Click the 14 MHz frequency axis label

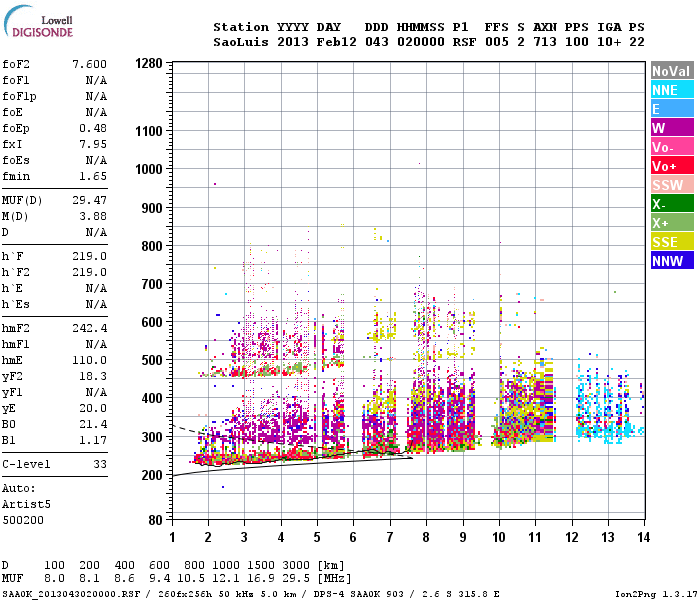643,537
